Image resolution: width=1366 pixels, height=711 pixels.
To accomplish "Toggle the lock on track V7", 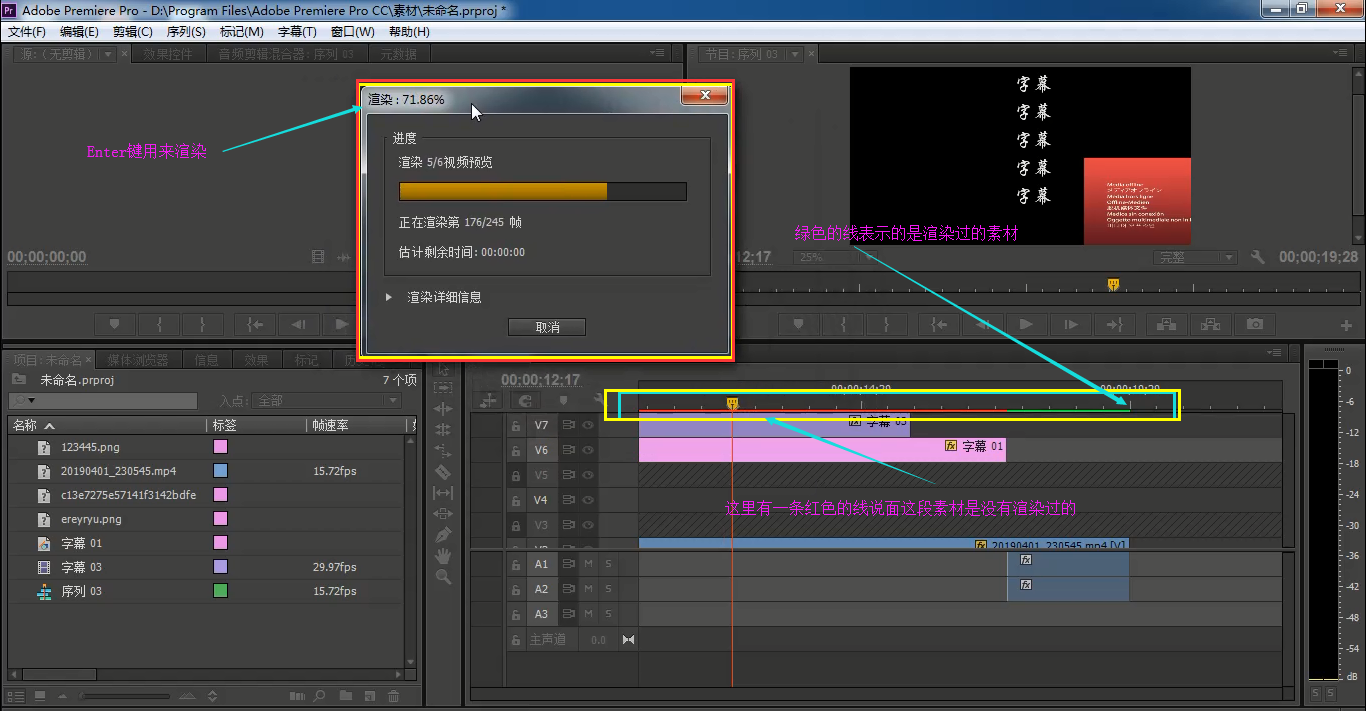I will [516, 425].
